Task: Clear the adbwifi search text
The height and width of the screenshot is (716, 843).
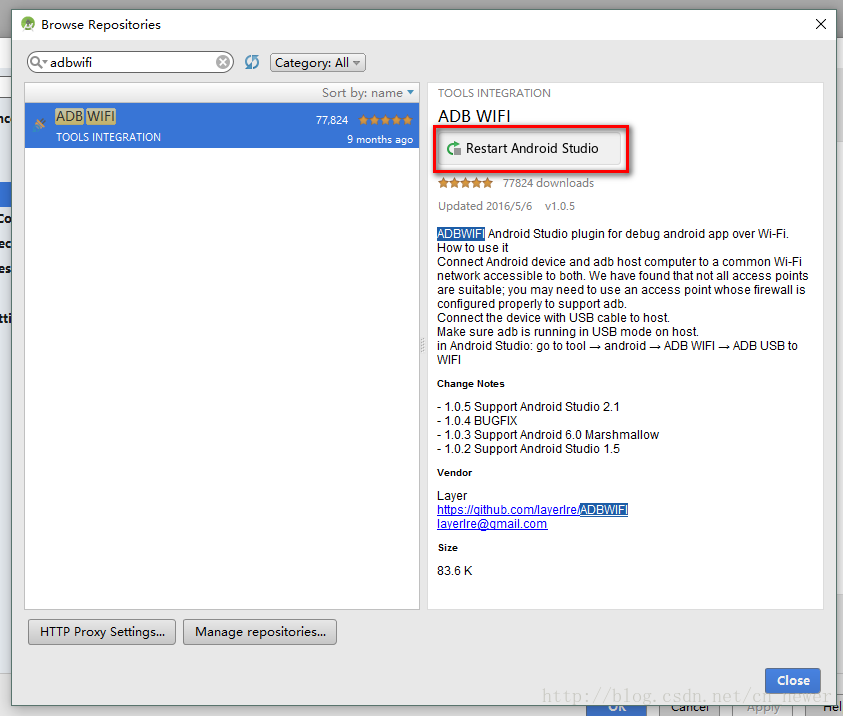Action: (x=223, y=62)
